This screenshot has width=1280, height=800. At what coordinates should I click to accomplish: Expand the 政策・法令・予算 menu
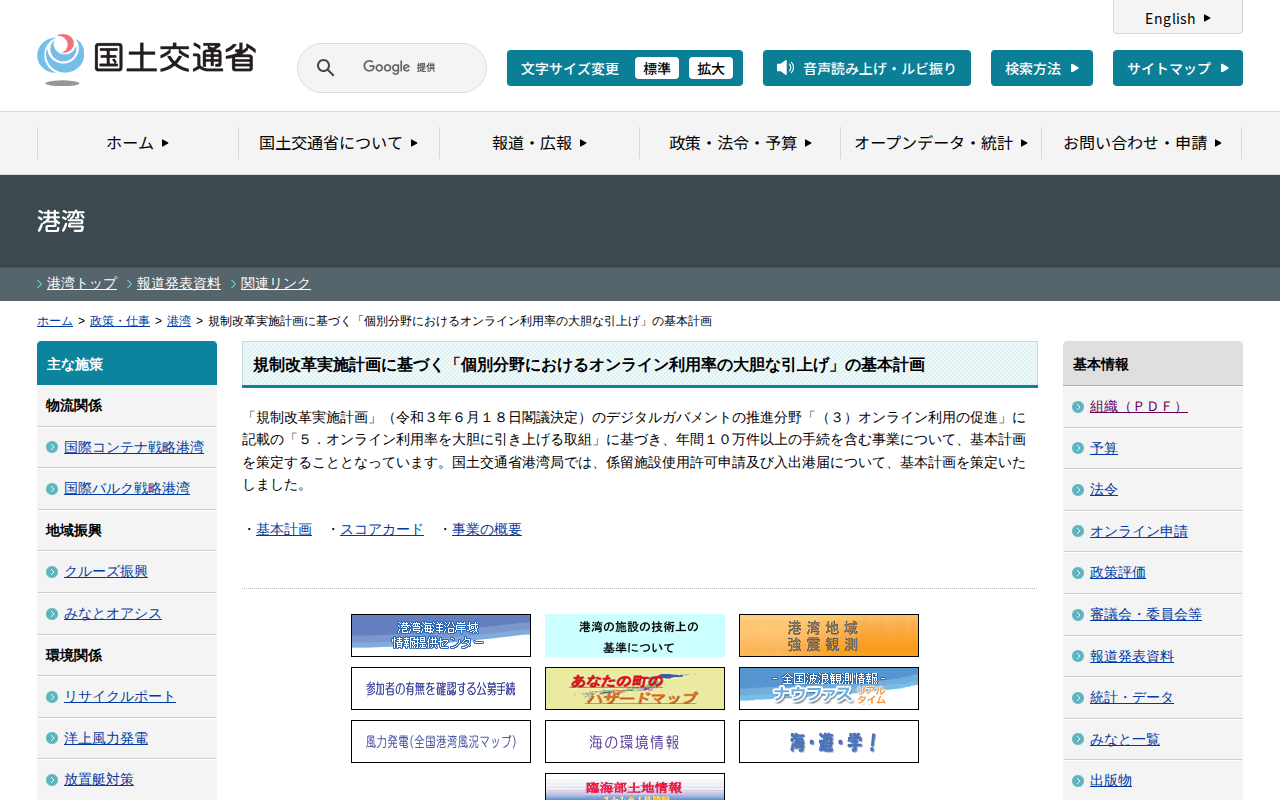coord(740,143)
